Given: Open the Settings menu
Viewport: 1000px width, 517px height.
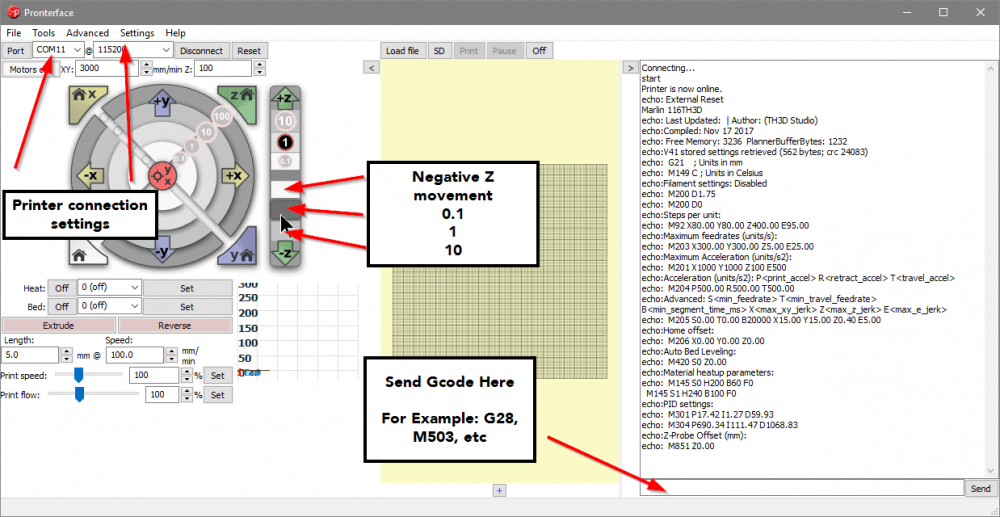Looking at the screenshot, I should [x=137, y=33].
